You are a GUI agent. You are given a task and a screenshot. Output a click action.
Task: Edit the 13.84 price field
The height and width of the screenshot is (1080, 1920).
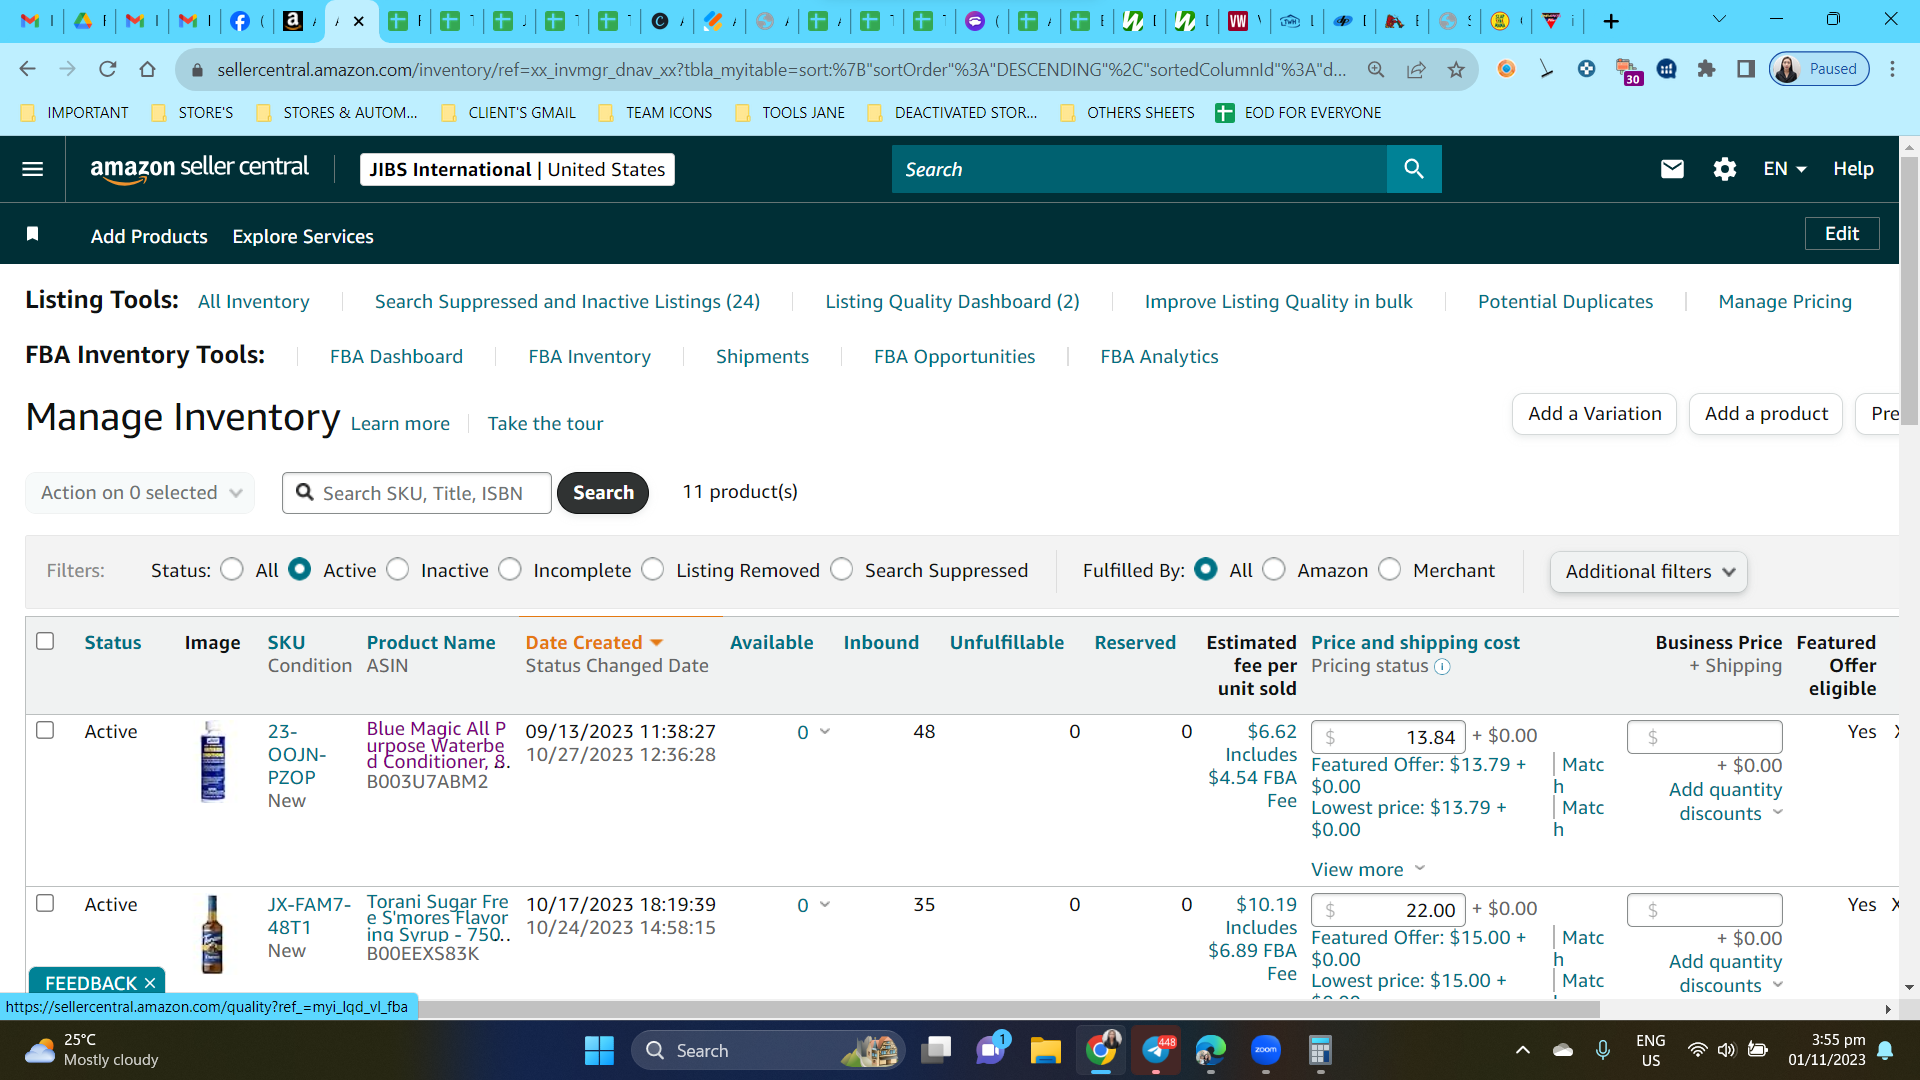[1388, 737]
